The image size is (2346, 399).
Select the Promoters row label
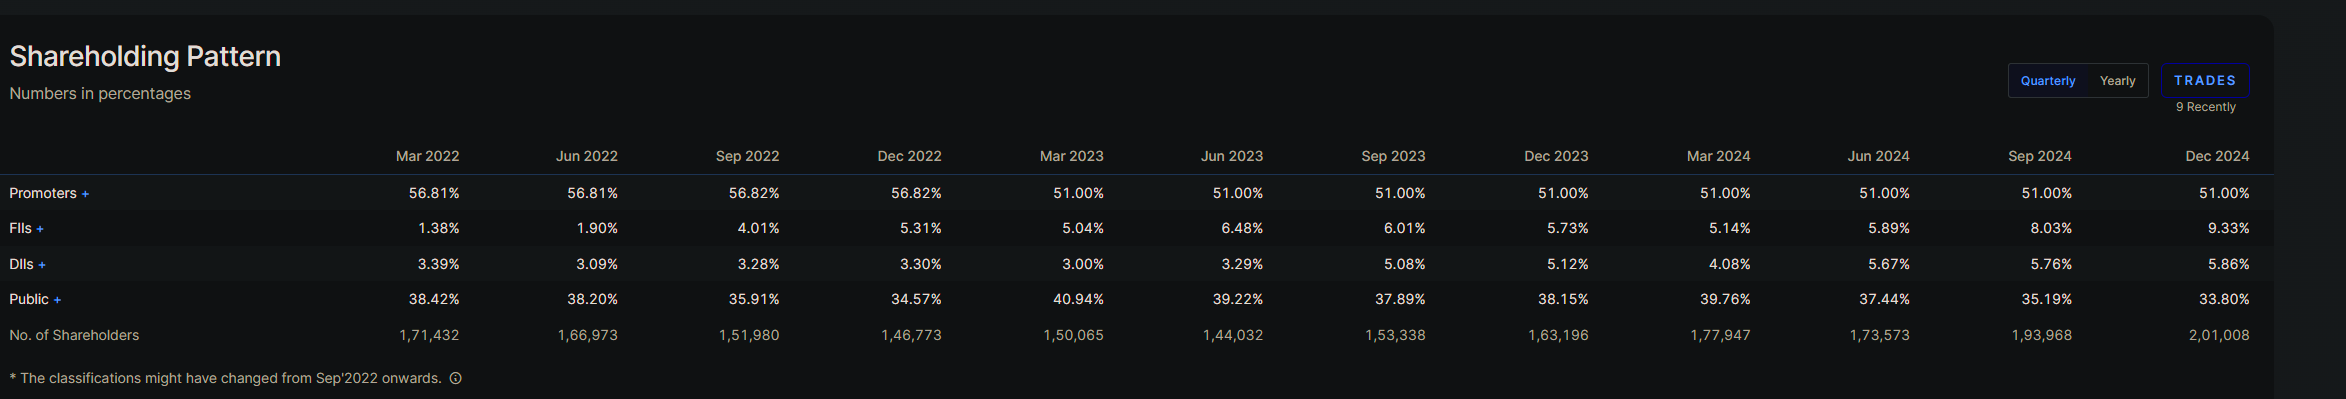(x=43, y=193)
